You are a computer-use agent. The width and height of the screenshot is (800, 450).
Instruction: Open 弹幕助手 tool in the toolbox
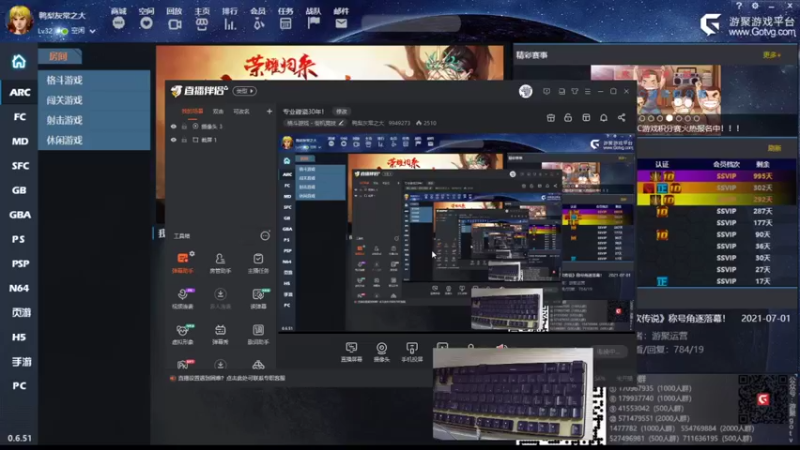tap(183, 263)
